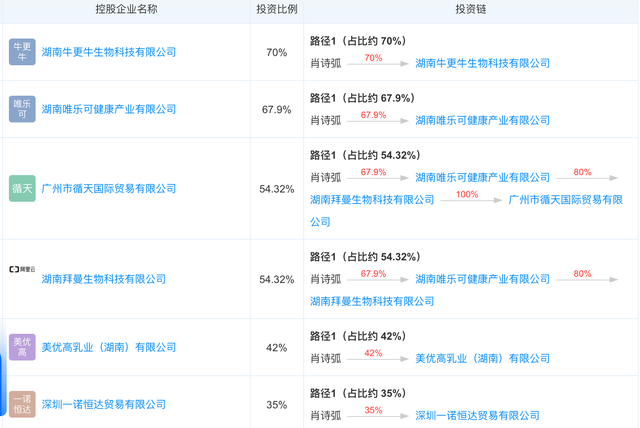This screenshot has height=428, width=640.
Task: Click the green 循天 logo badge
Action: pos(22,188)
